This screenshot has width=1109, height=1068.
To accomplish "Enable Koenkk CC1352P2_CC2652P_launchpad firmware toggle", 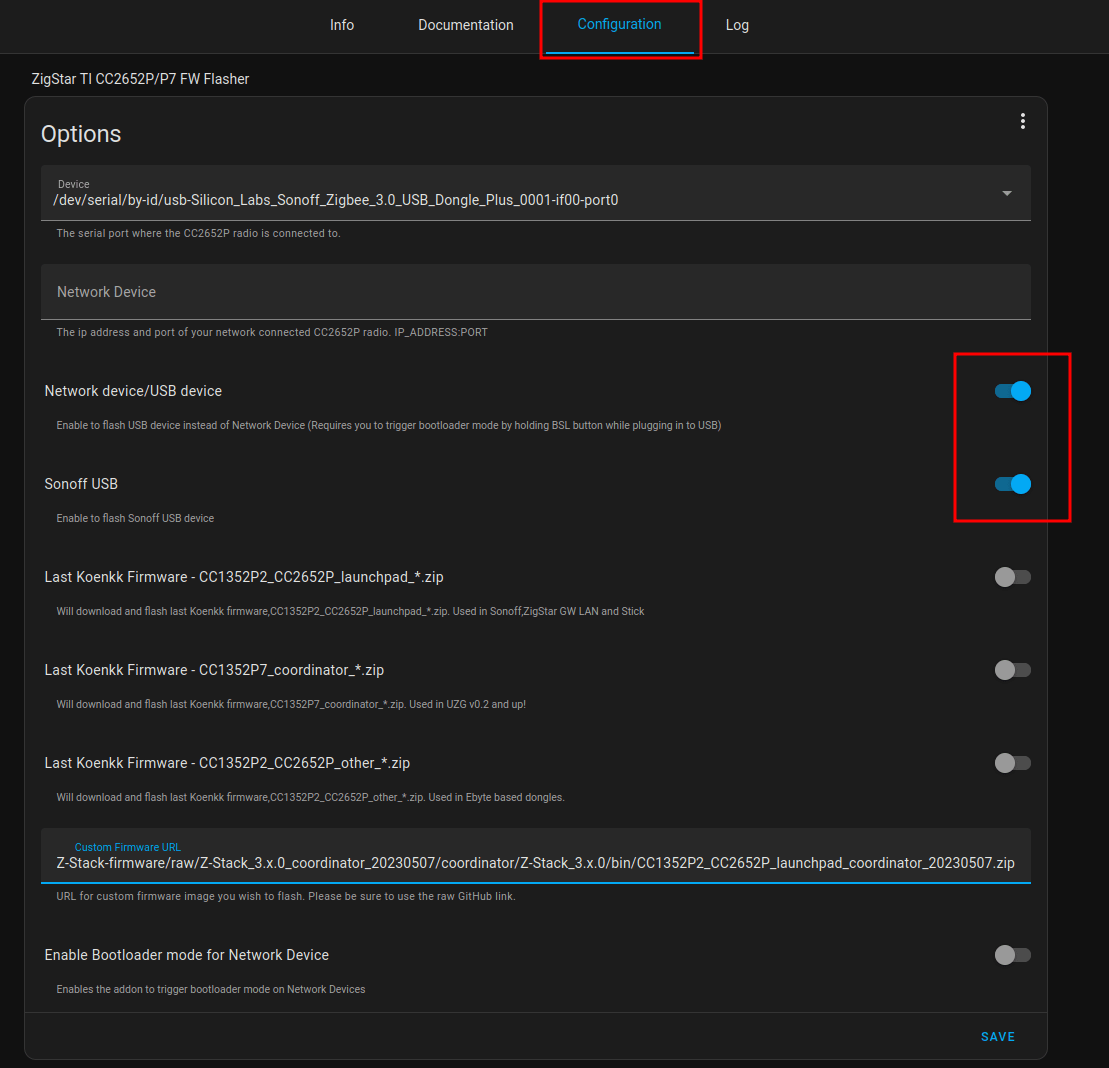I will tap(1012, 577).
